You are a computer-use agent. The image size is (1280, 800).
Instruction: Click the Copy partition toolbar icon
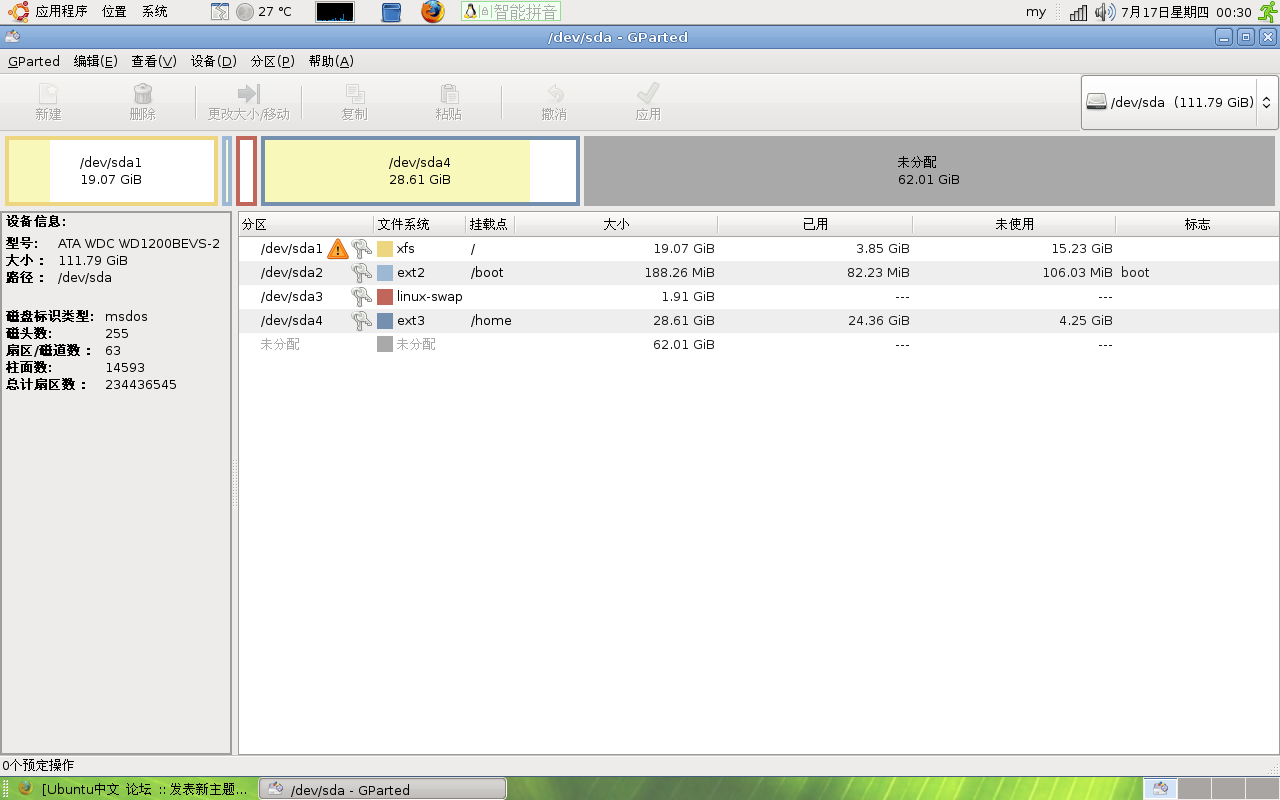pyautogui.click(x=354, y=93)
